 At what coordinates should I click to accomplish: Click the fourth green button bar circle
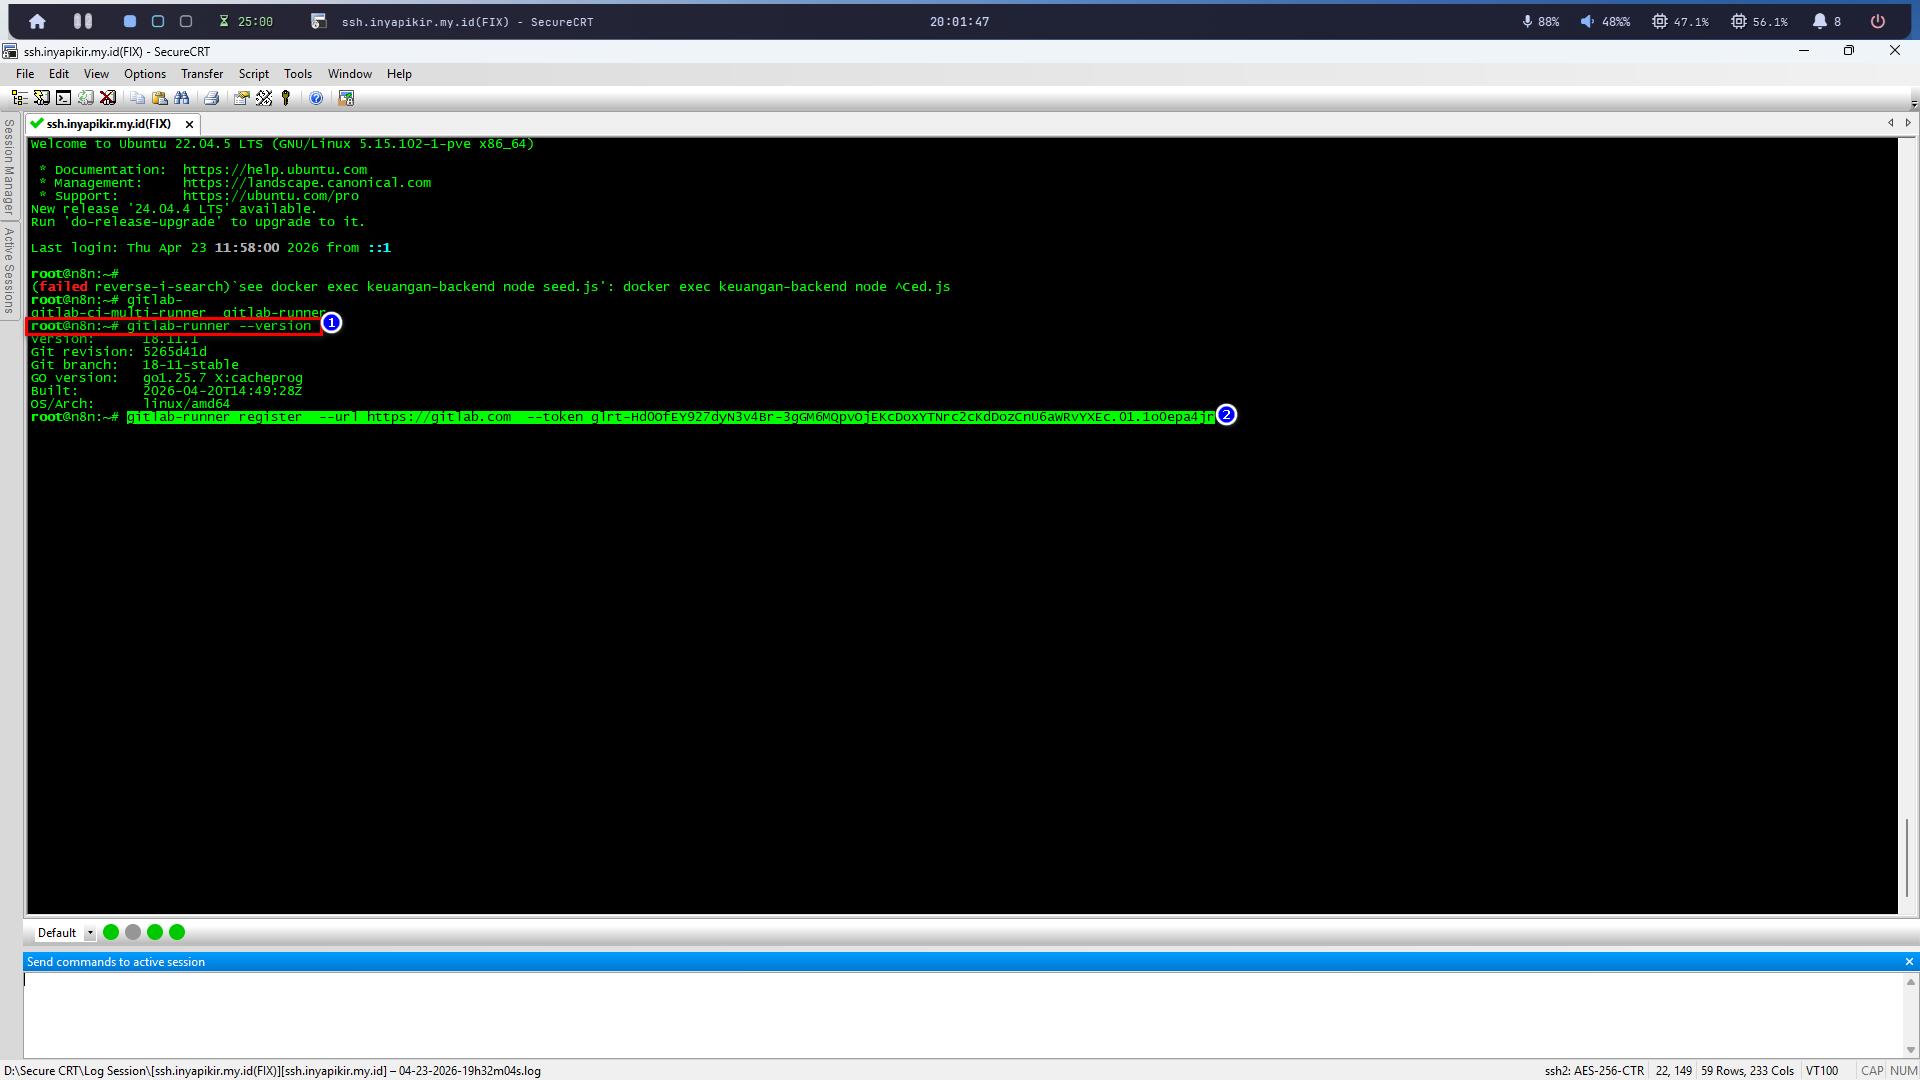pos(177,932)
